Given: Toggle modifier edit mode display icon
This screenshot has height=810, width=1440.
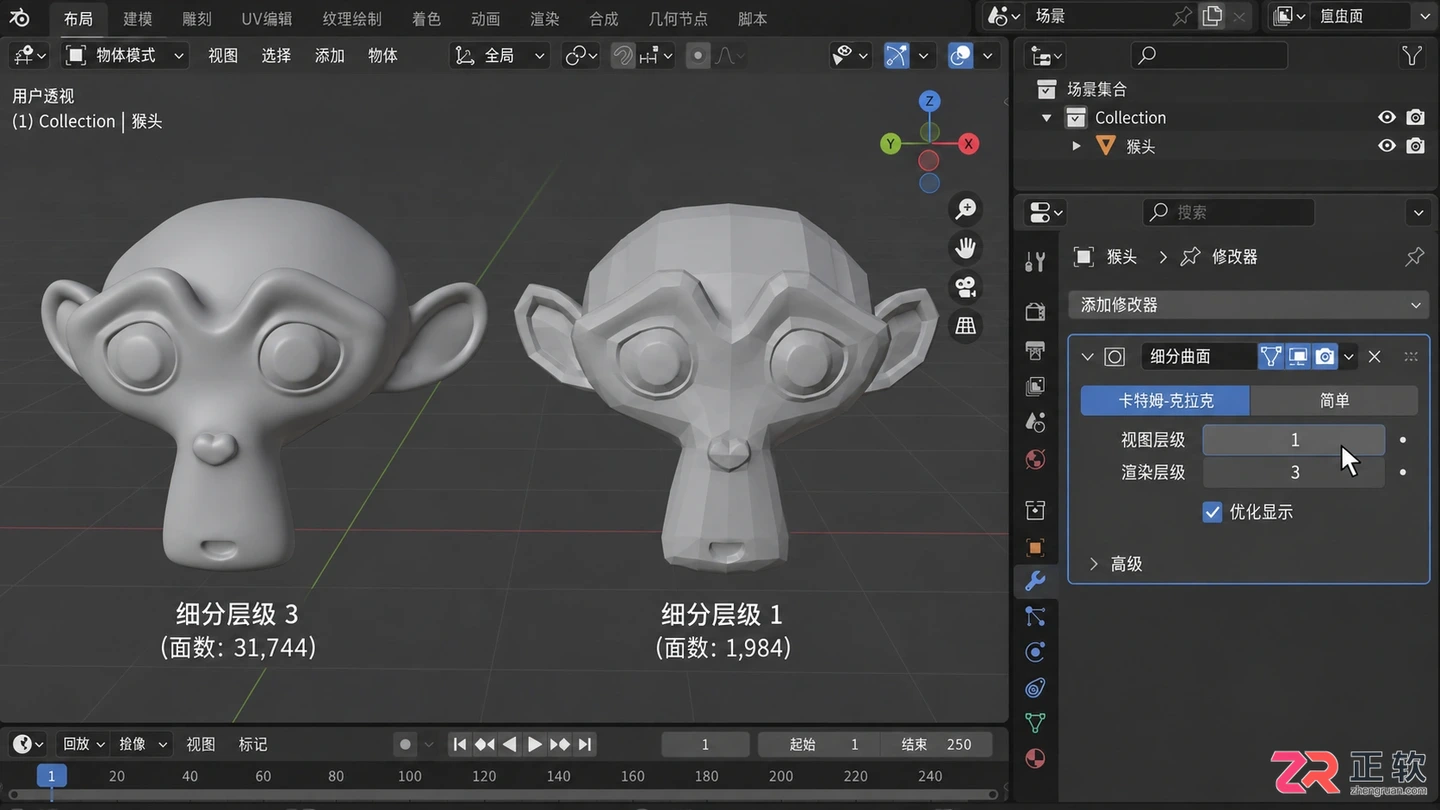Looking at the screenshot, I should [x=1270, y=356].
